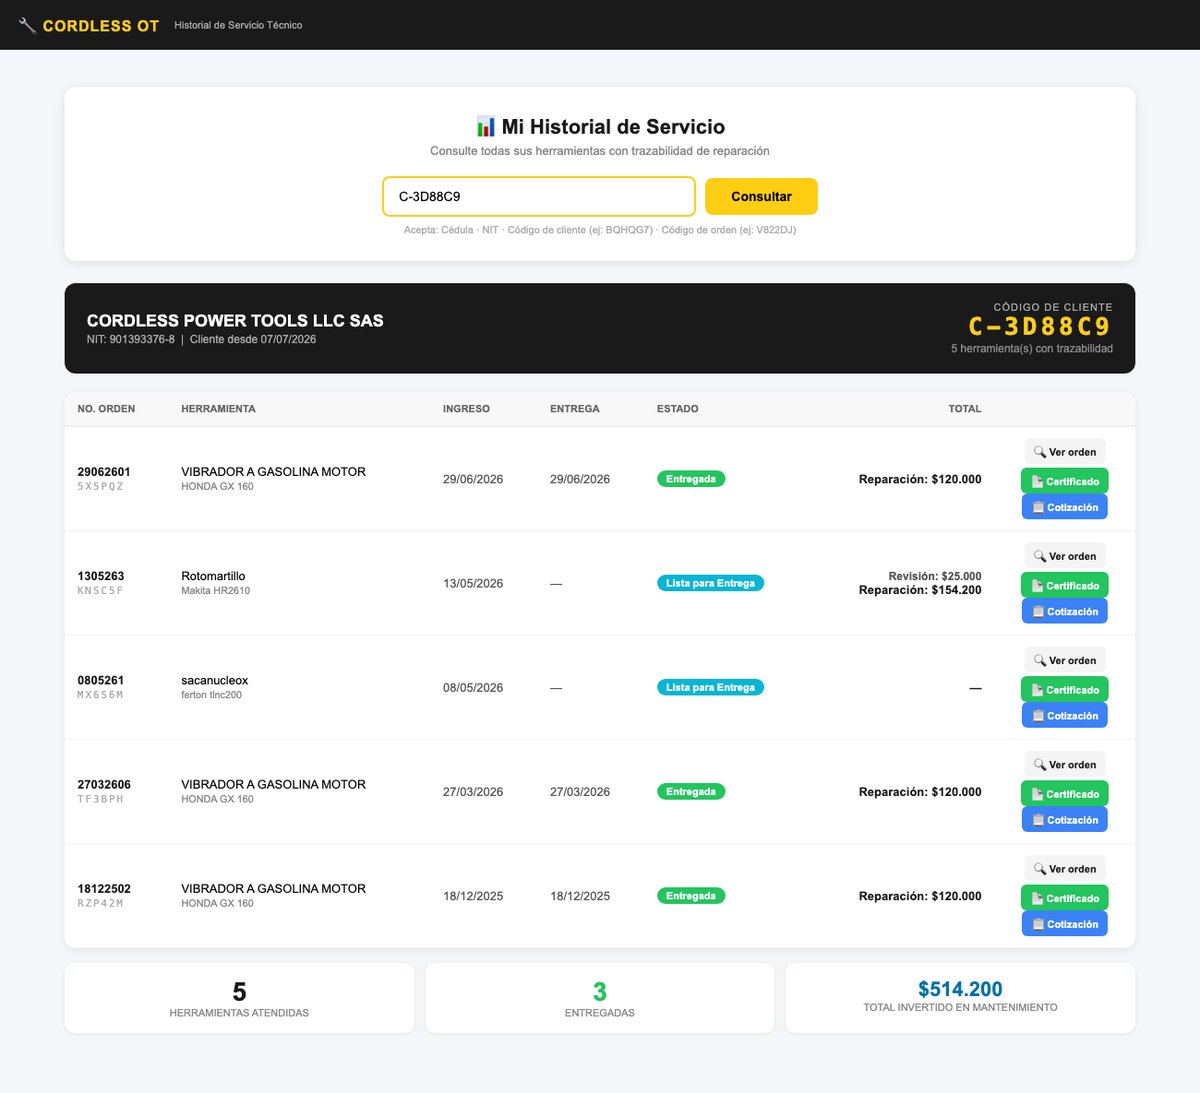Open Cotización for Rotomartillo order 1305263
Viewport: 1200px width, 1093px height.
(1064, 611)
